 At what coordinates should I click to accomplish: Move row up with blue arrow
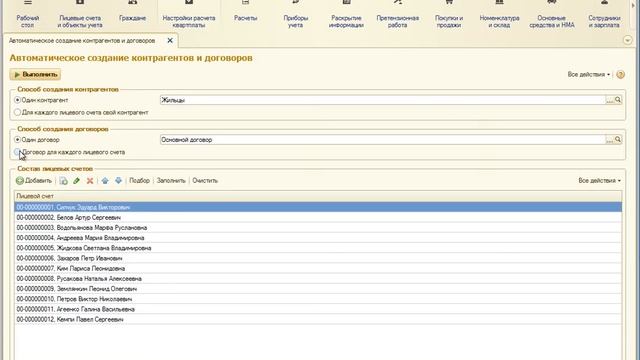105,181
